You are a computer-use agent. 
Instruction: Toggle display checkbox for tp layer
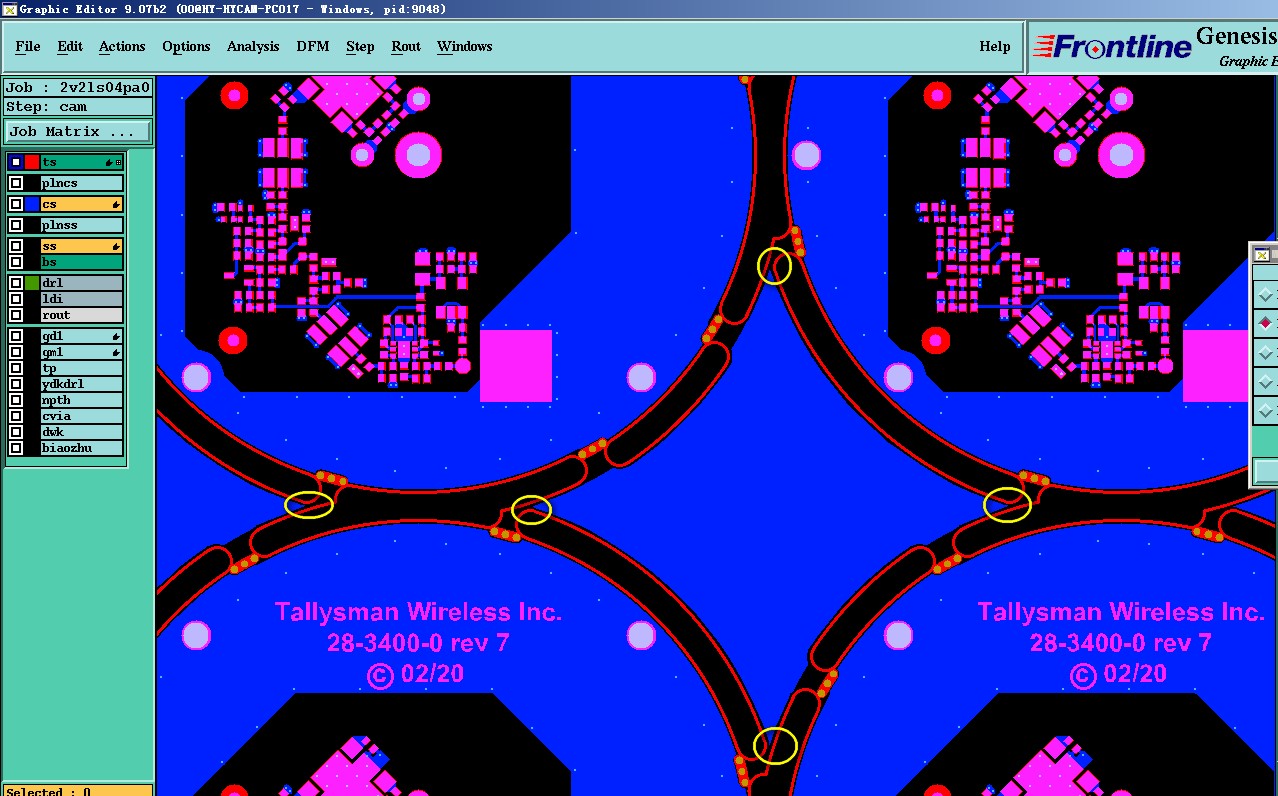16,368
